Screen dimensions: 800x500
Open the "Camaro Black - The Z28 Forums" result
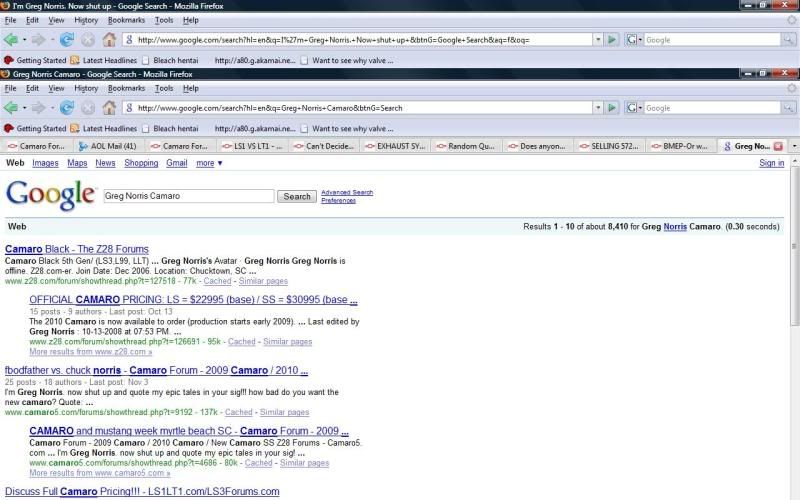[x=77, y=249]
